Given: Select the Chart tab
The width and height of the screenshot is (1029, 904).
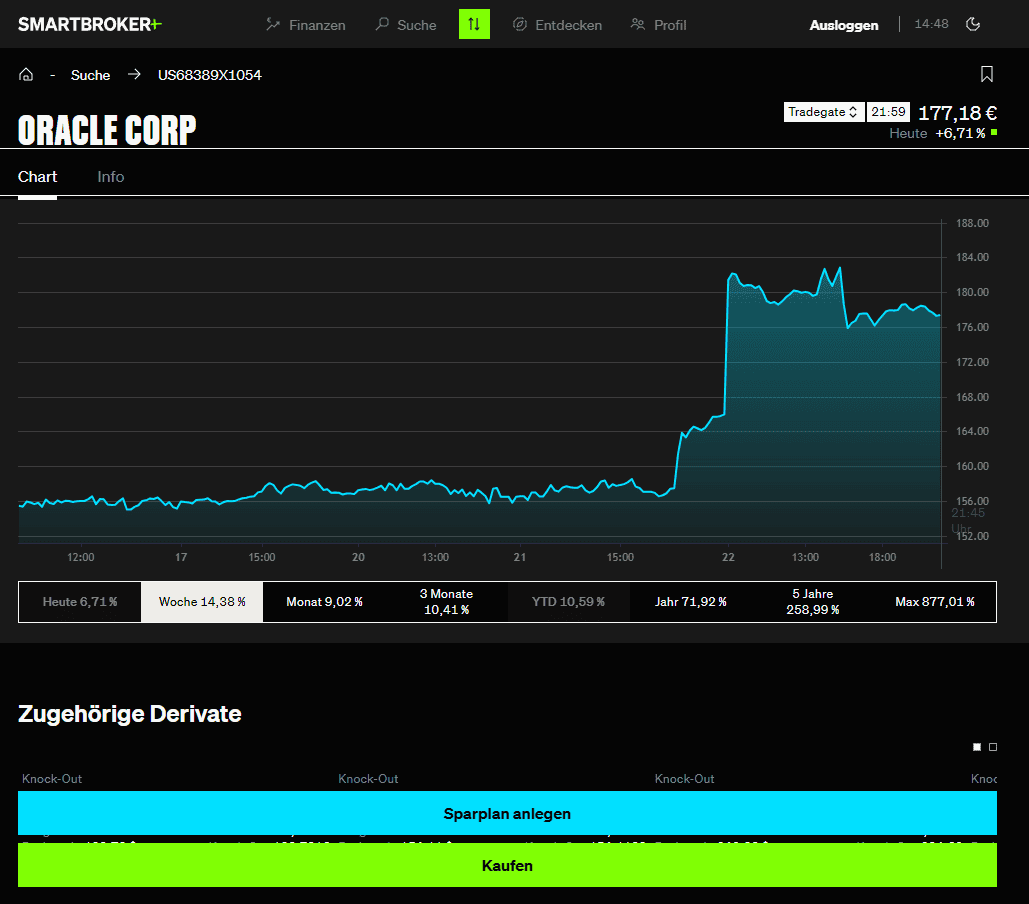Looking at the screenshot, I should [x=37, y=176].
